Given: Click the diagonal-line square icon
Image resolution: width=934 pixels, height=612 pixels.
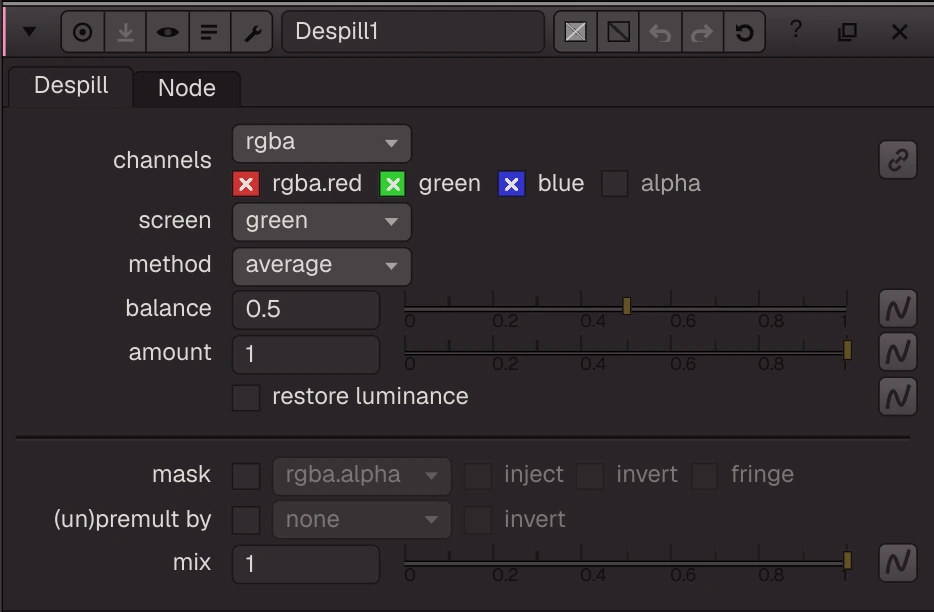Looking at the screenshot, I should coord(618,32).
